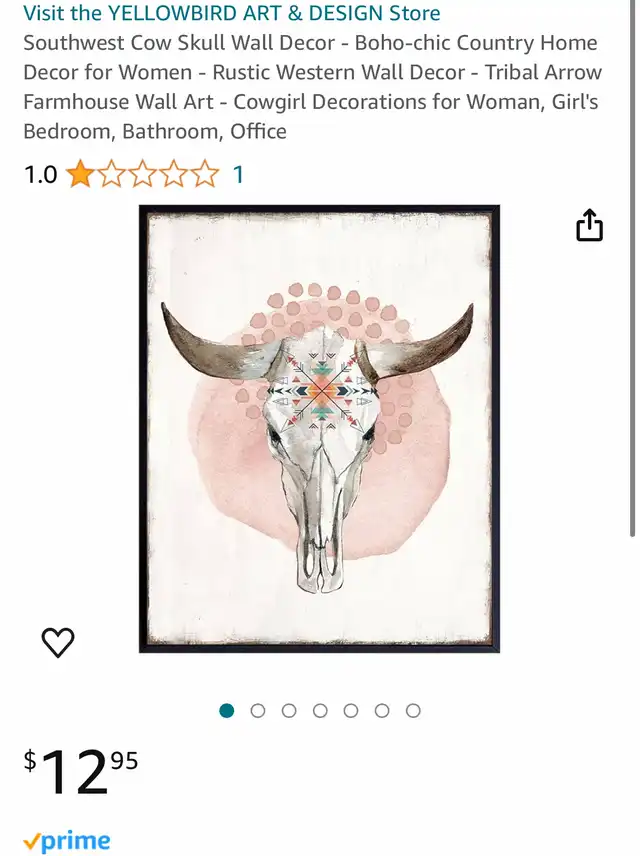Select the fourth image carousel dot
Screen dimensions: 640x856
click(320, 710)
